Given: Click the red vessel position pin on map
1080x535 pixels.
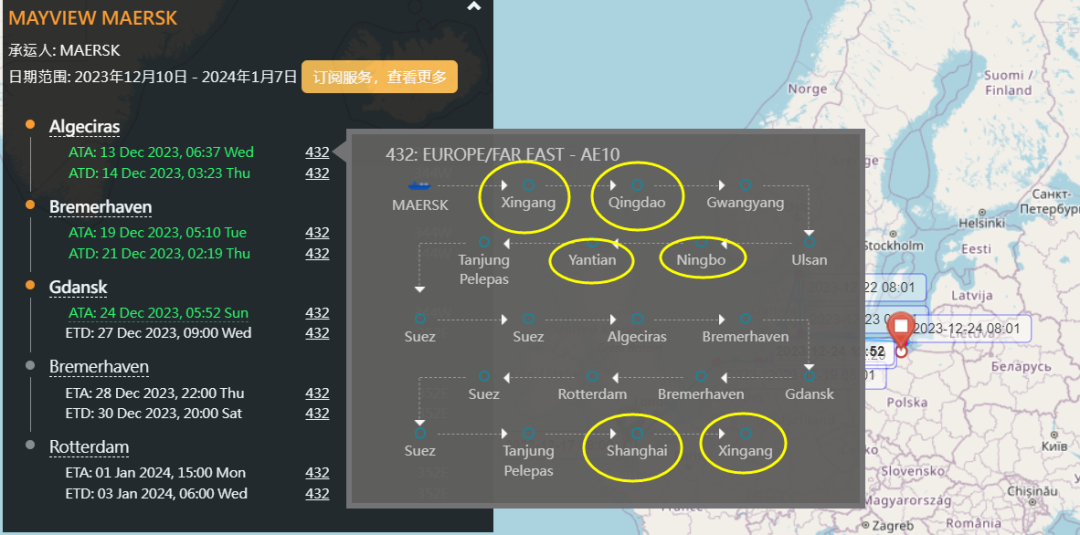Looking at the screenshot, I should pos(900,333).
